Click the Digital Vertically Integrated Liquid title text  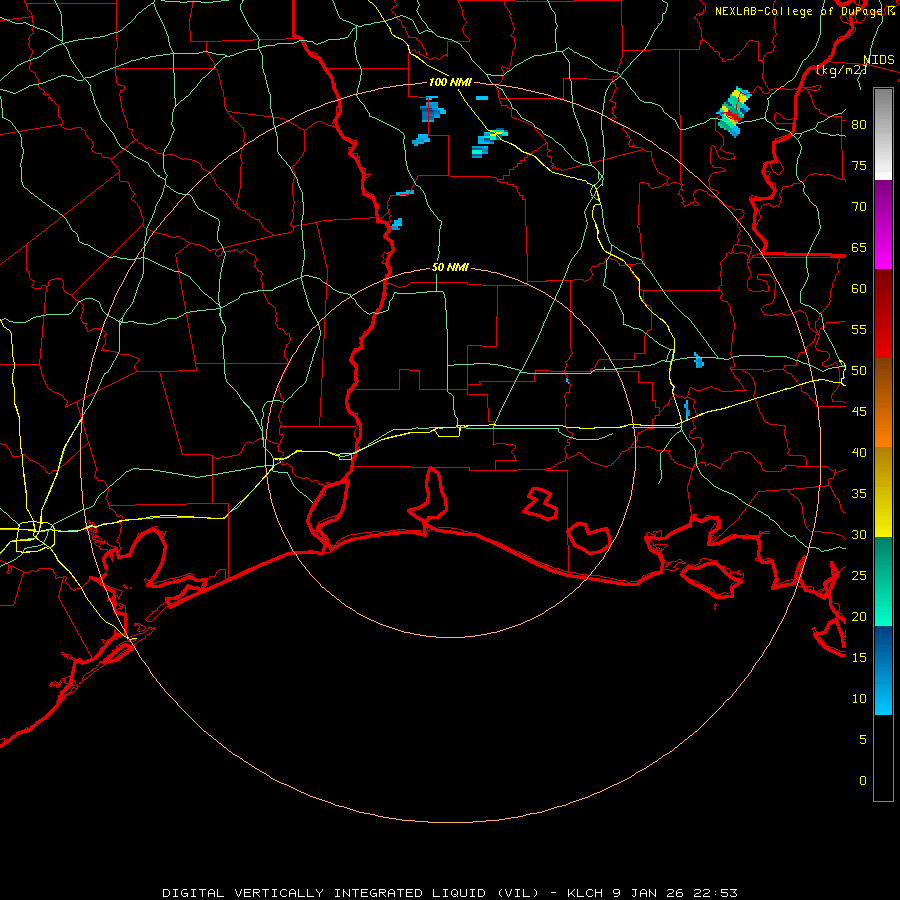(x=351, y=893)
